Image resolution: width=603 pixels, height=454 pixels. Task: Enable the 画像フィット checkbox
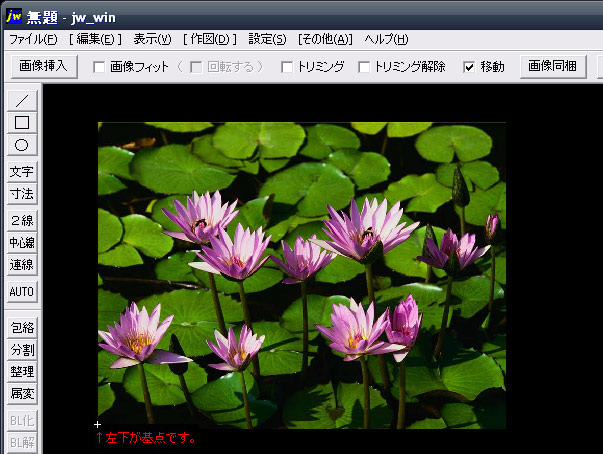(99, 67)
